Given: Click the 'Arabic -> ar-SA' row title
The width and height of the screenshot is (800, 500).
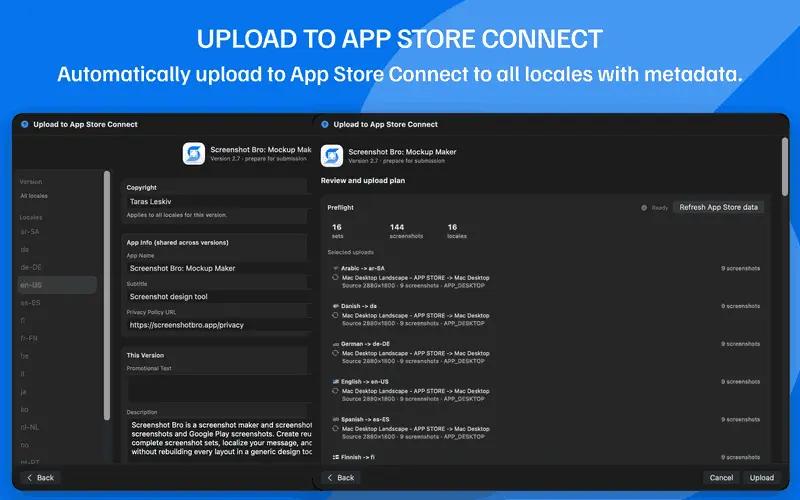Looking at the screenshot, I should click(363, 268).
